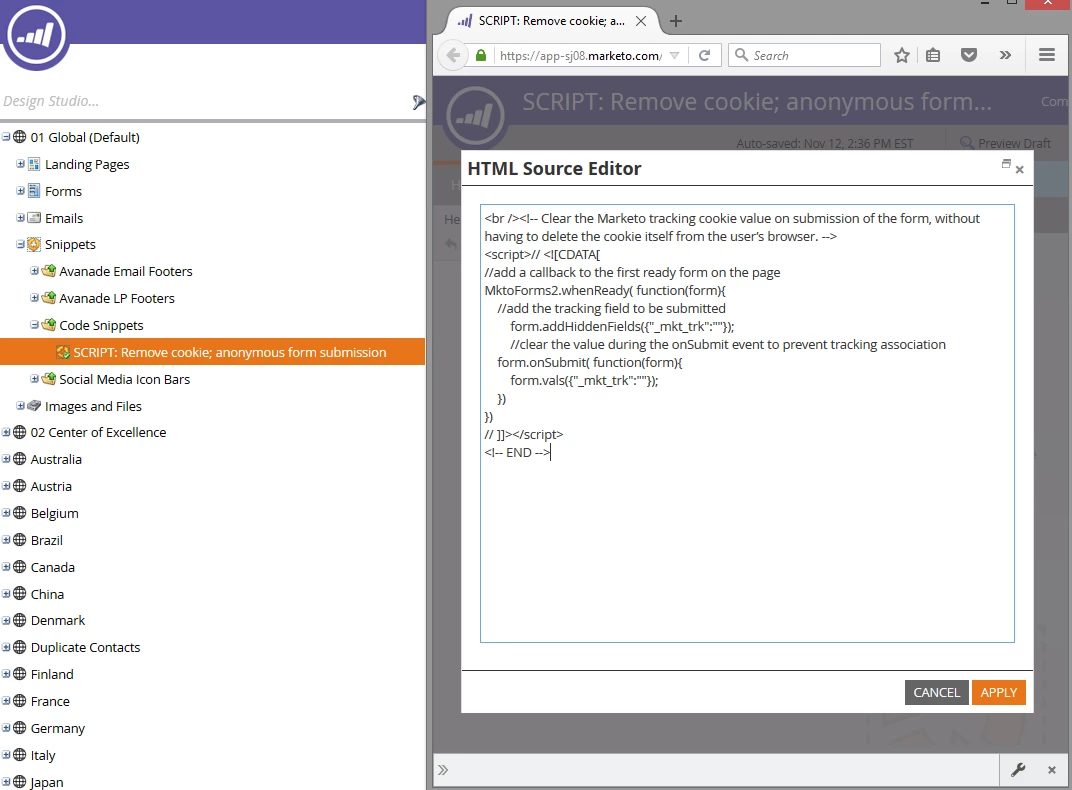Click the browser address bar URL
This screenshot has height=790, width=1072.
point(580,55)
